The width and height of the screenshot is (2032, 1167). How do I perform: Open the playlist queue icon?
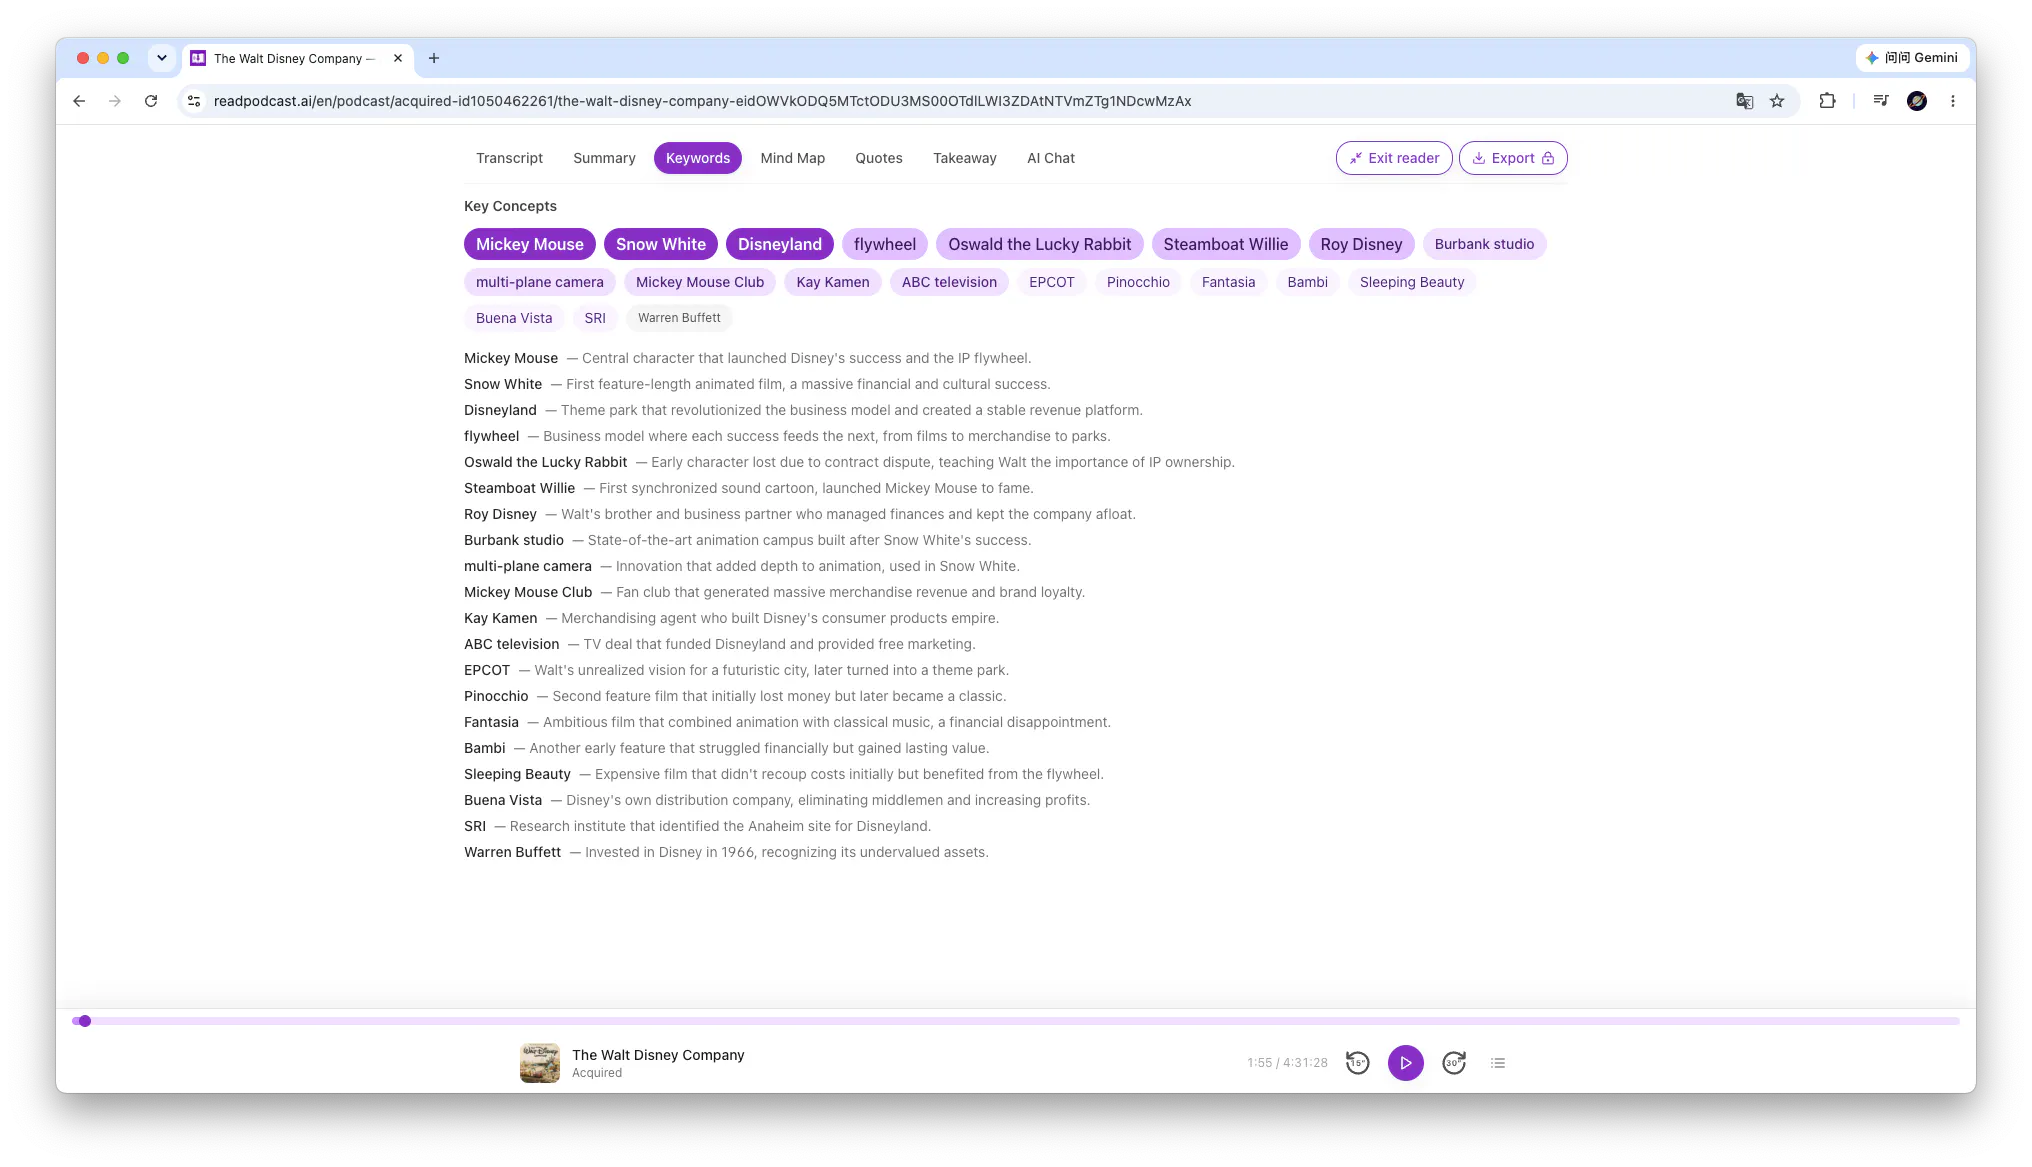coord(1498,1063)
